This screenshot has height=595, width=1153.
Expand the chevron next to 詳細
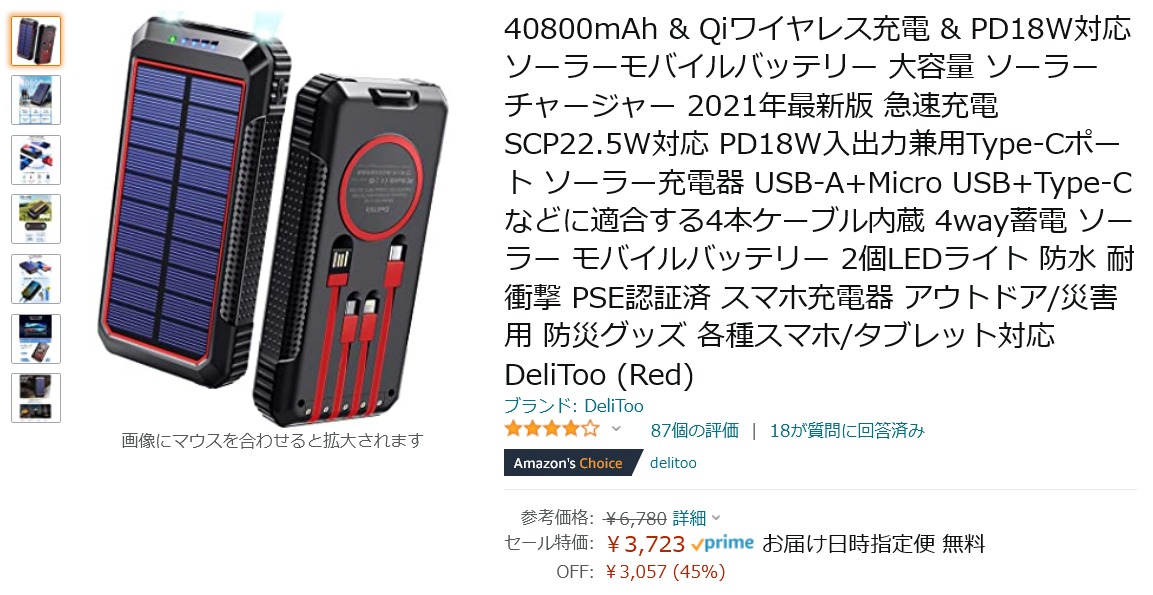pos(716,519)
